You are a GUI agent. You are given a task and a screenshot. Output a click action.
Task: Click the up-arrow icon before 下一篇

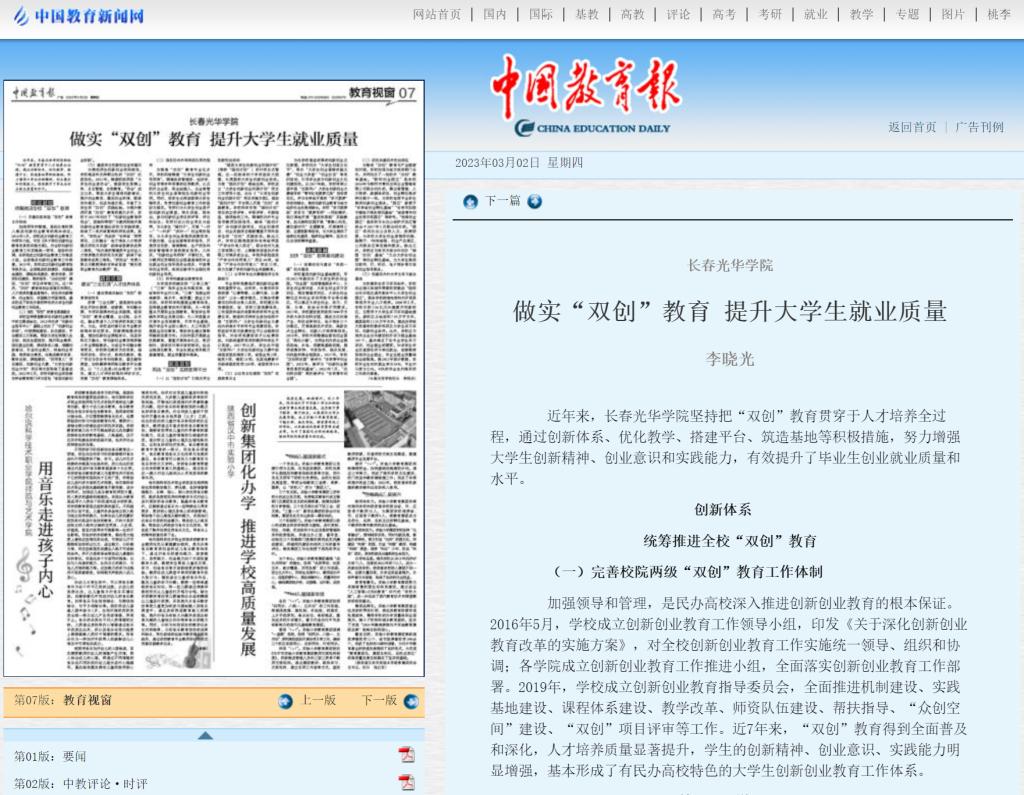point(470,202)
